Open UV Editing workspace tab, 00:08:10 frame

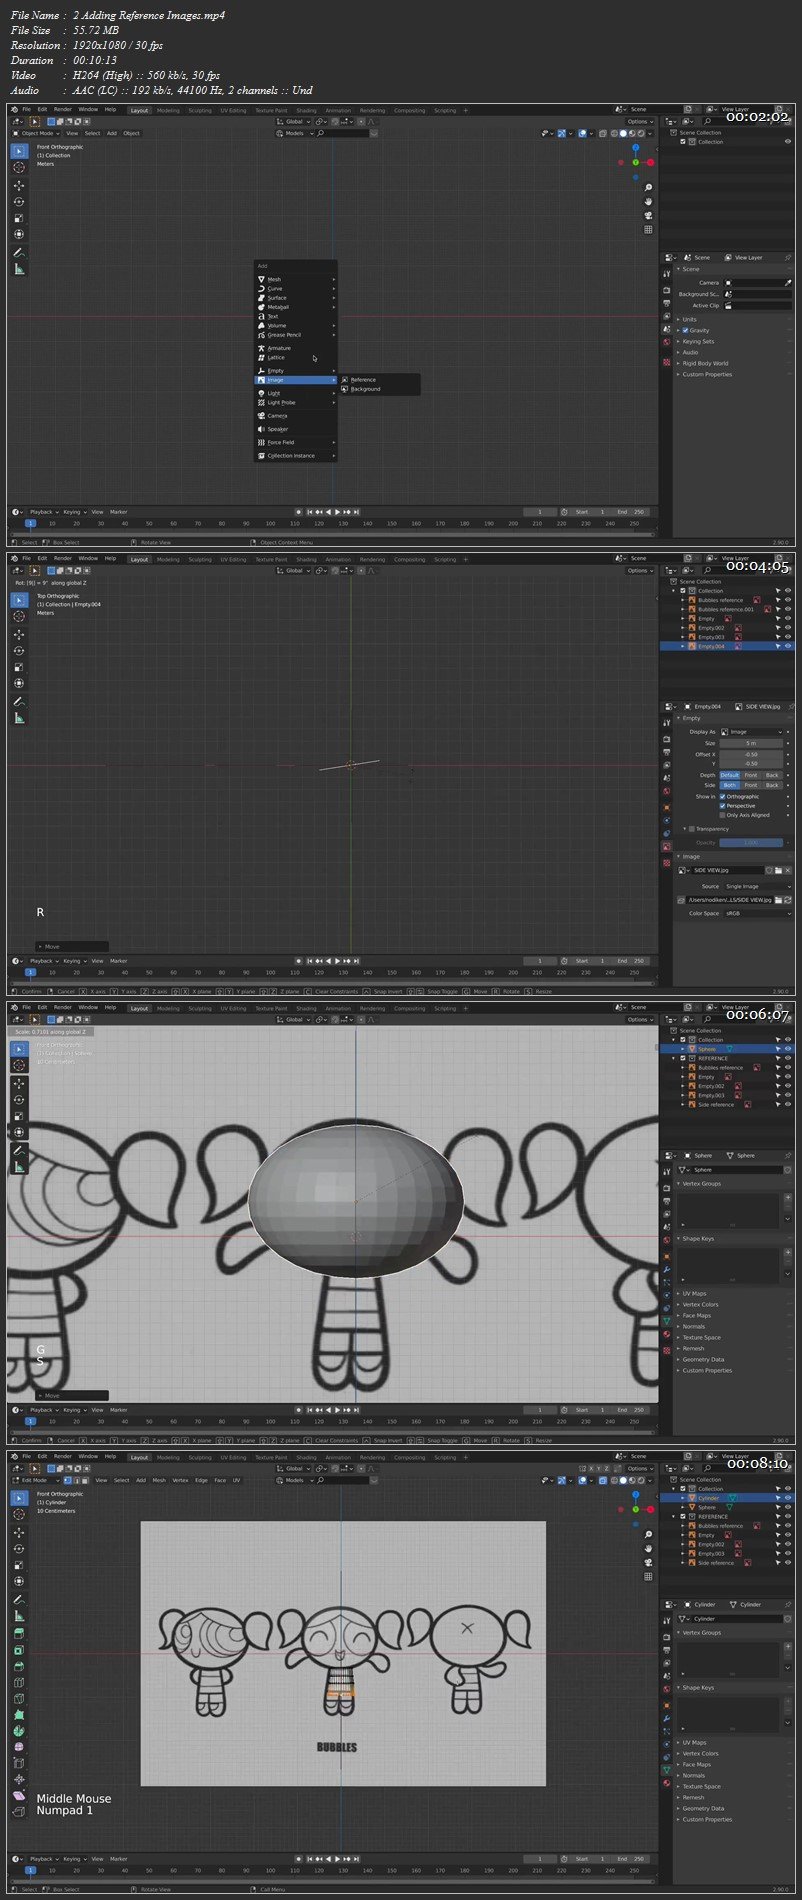[233, 1458]
